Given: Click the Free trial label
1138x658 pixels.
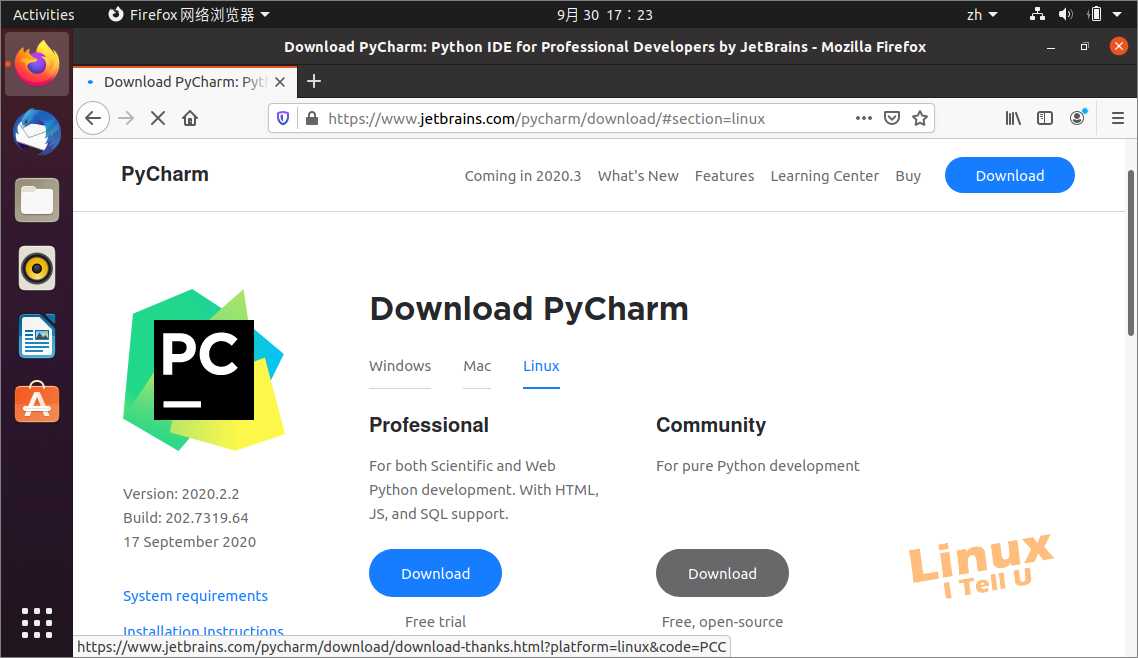Looking at the screenshot, I should coord(435,622).
